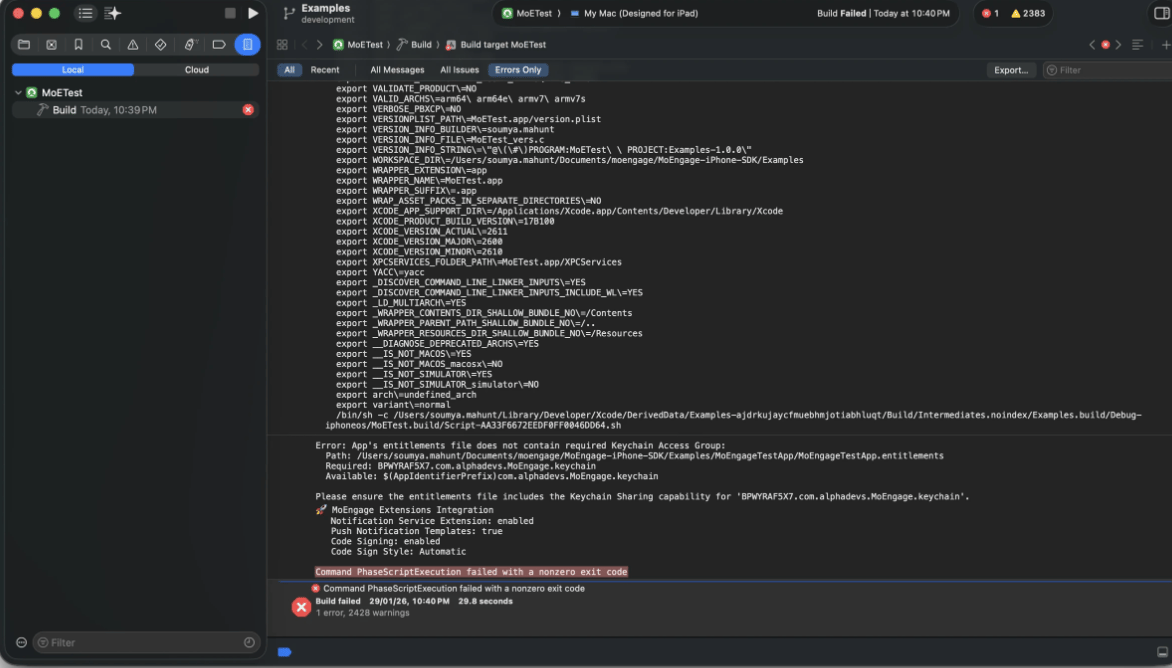1172x668 pixels.
Task: Go forward in editor history
Action: point(319,45)
